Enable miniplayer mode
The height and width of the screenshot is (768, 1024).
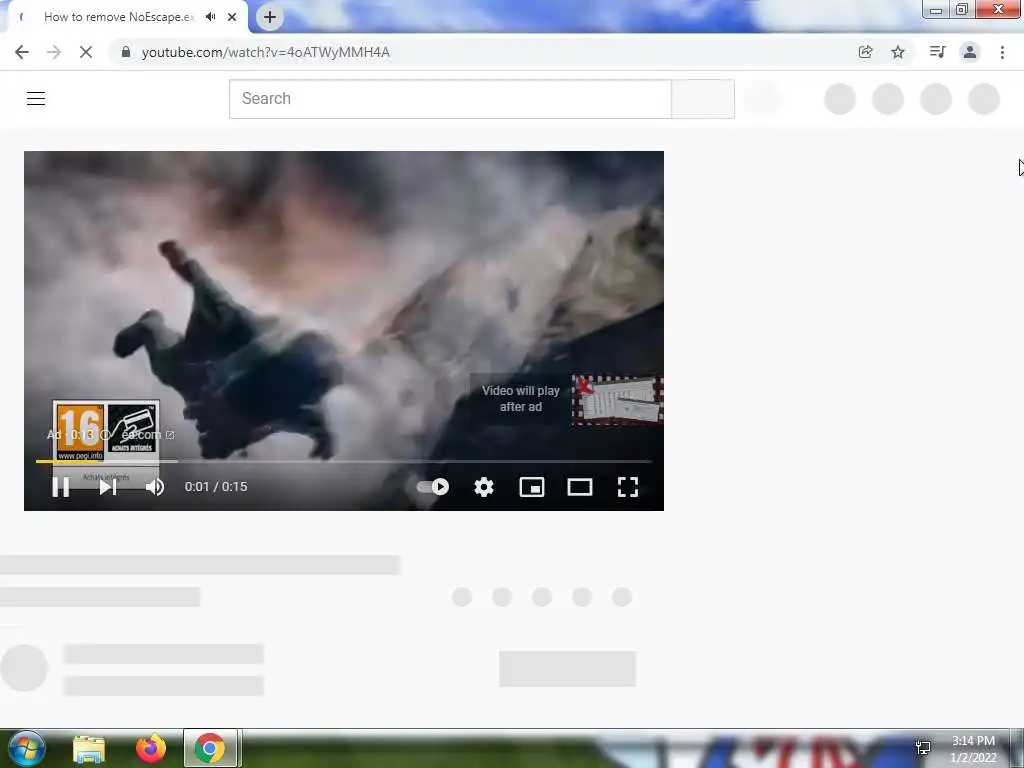(532, 487)
